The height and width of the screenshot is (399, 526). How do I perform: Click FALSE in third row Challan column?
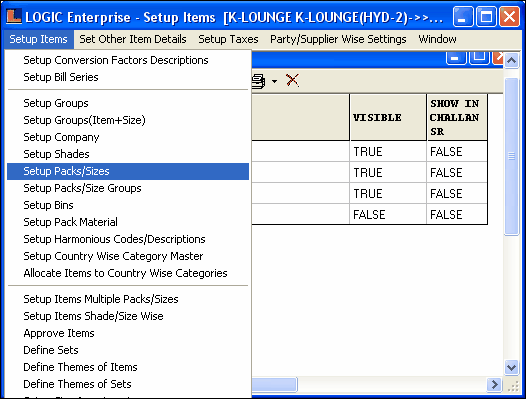pyautogui.click(x=457, y=194)
